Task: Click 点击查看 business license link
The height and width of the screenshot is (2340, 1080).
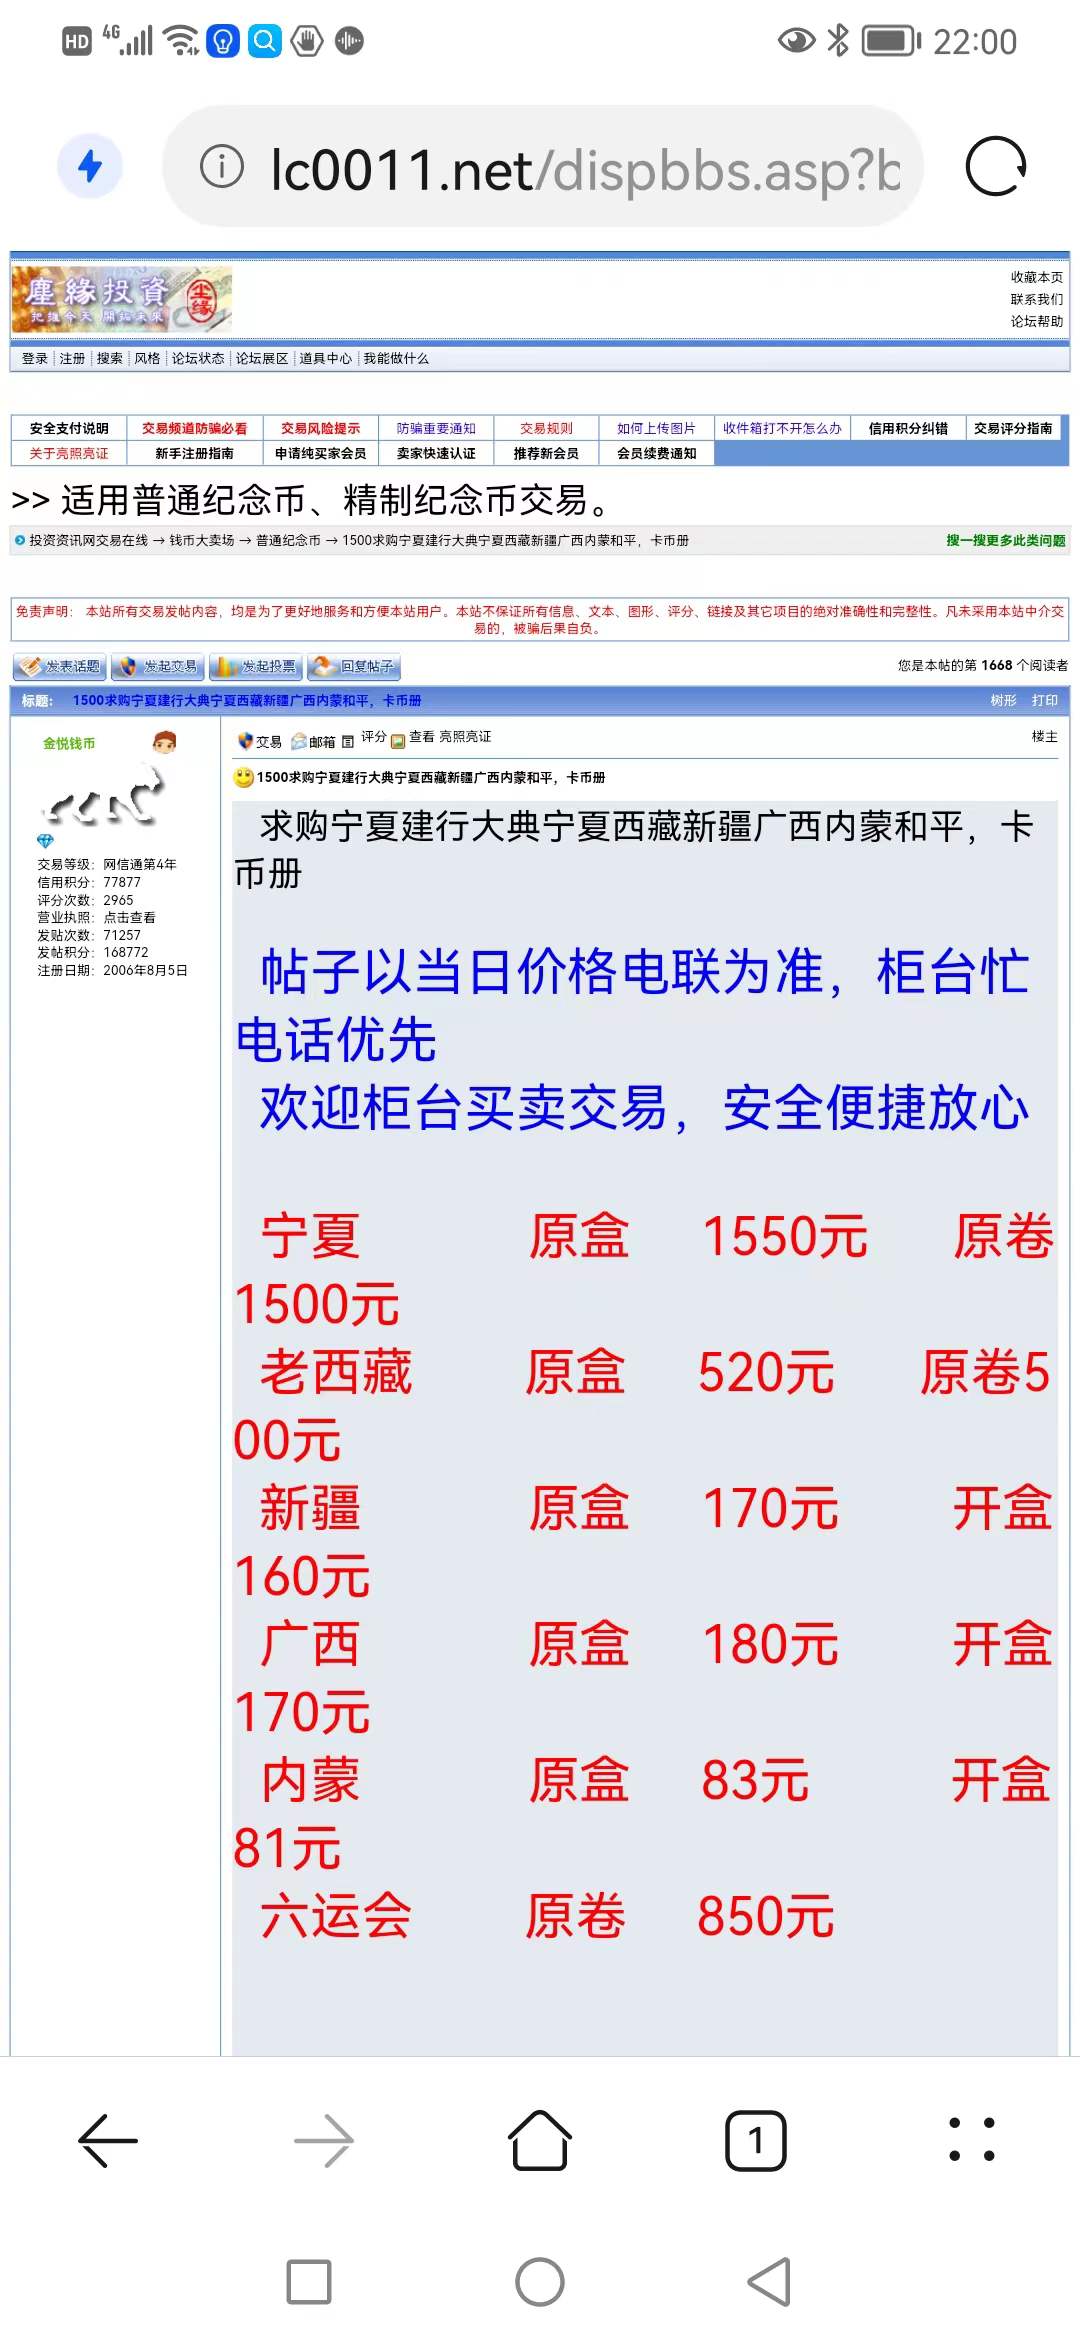Action: tap(129, 917)
